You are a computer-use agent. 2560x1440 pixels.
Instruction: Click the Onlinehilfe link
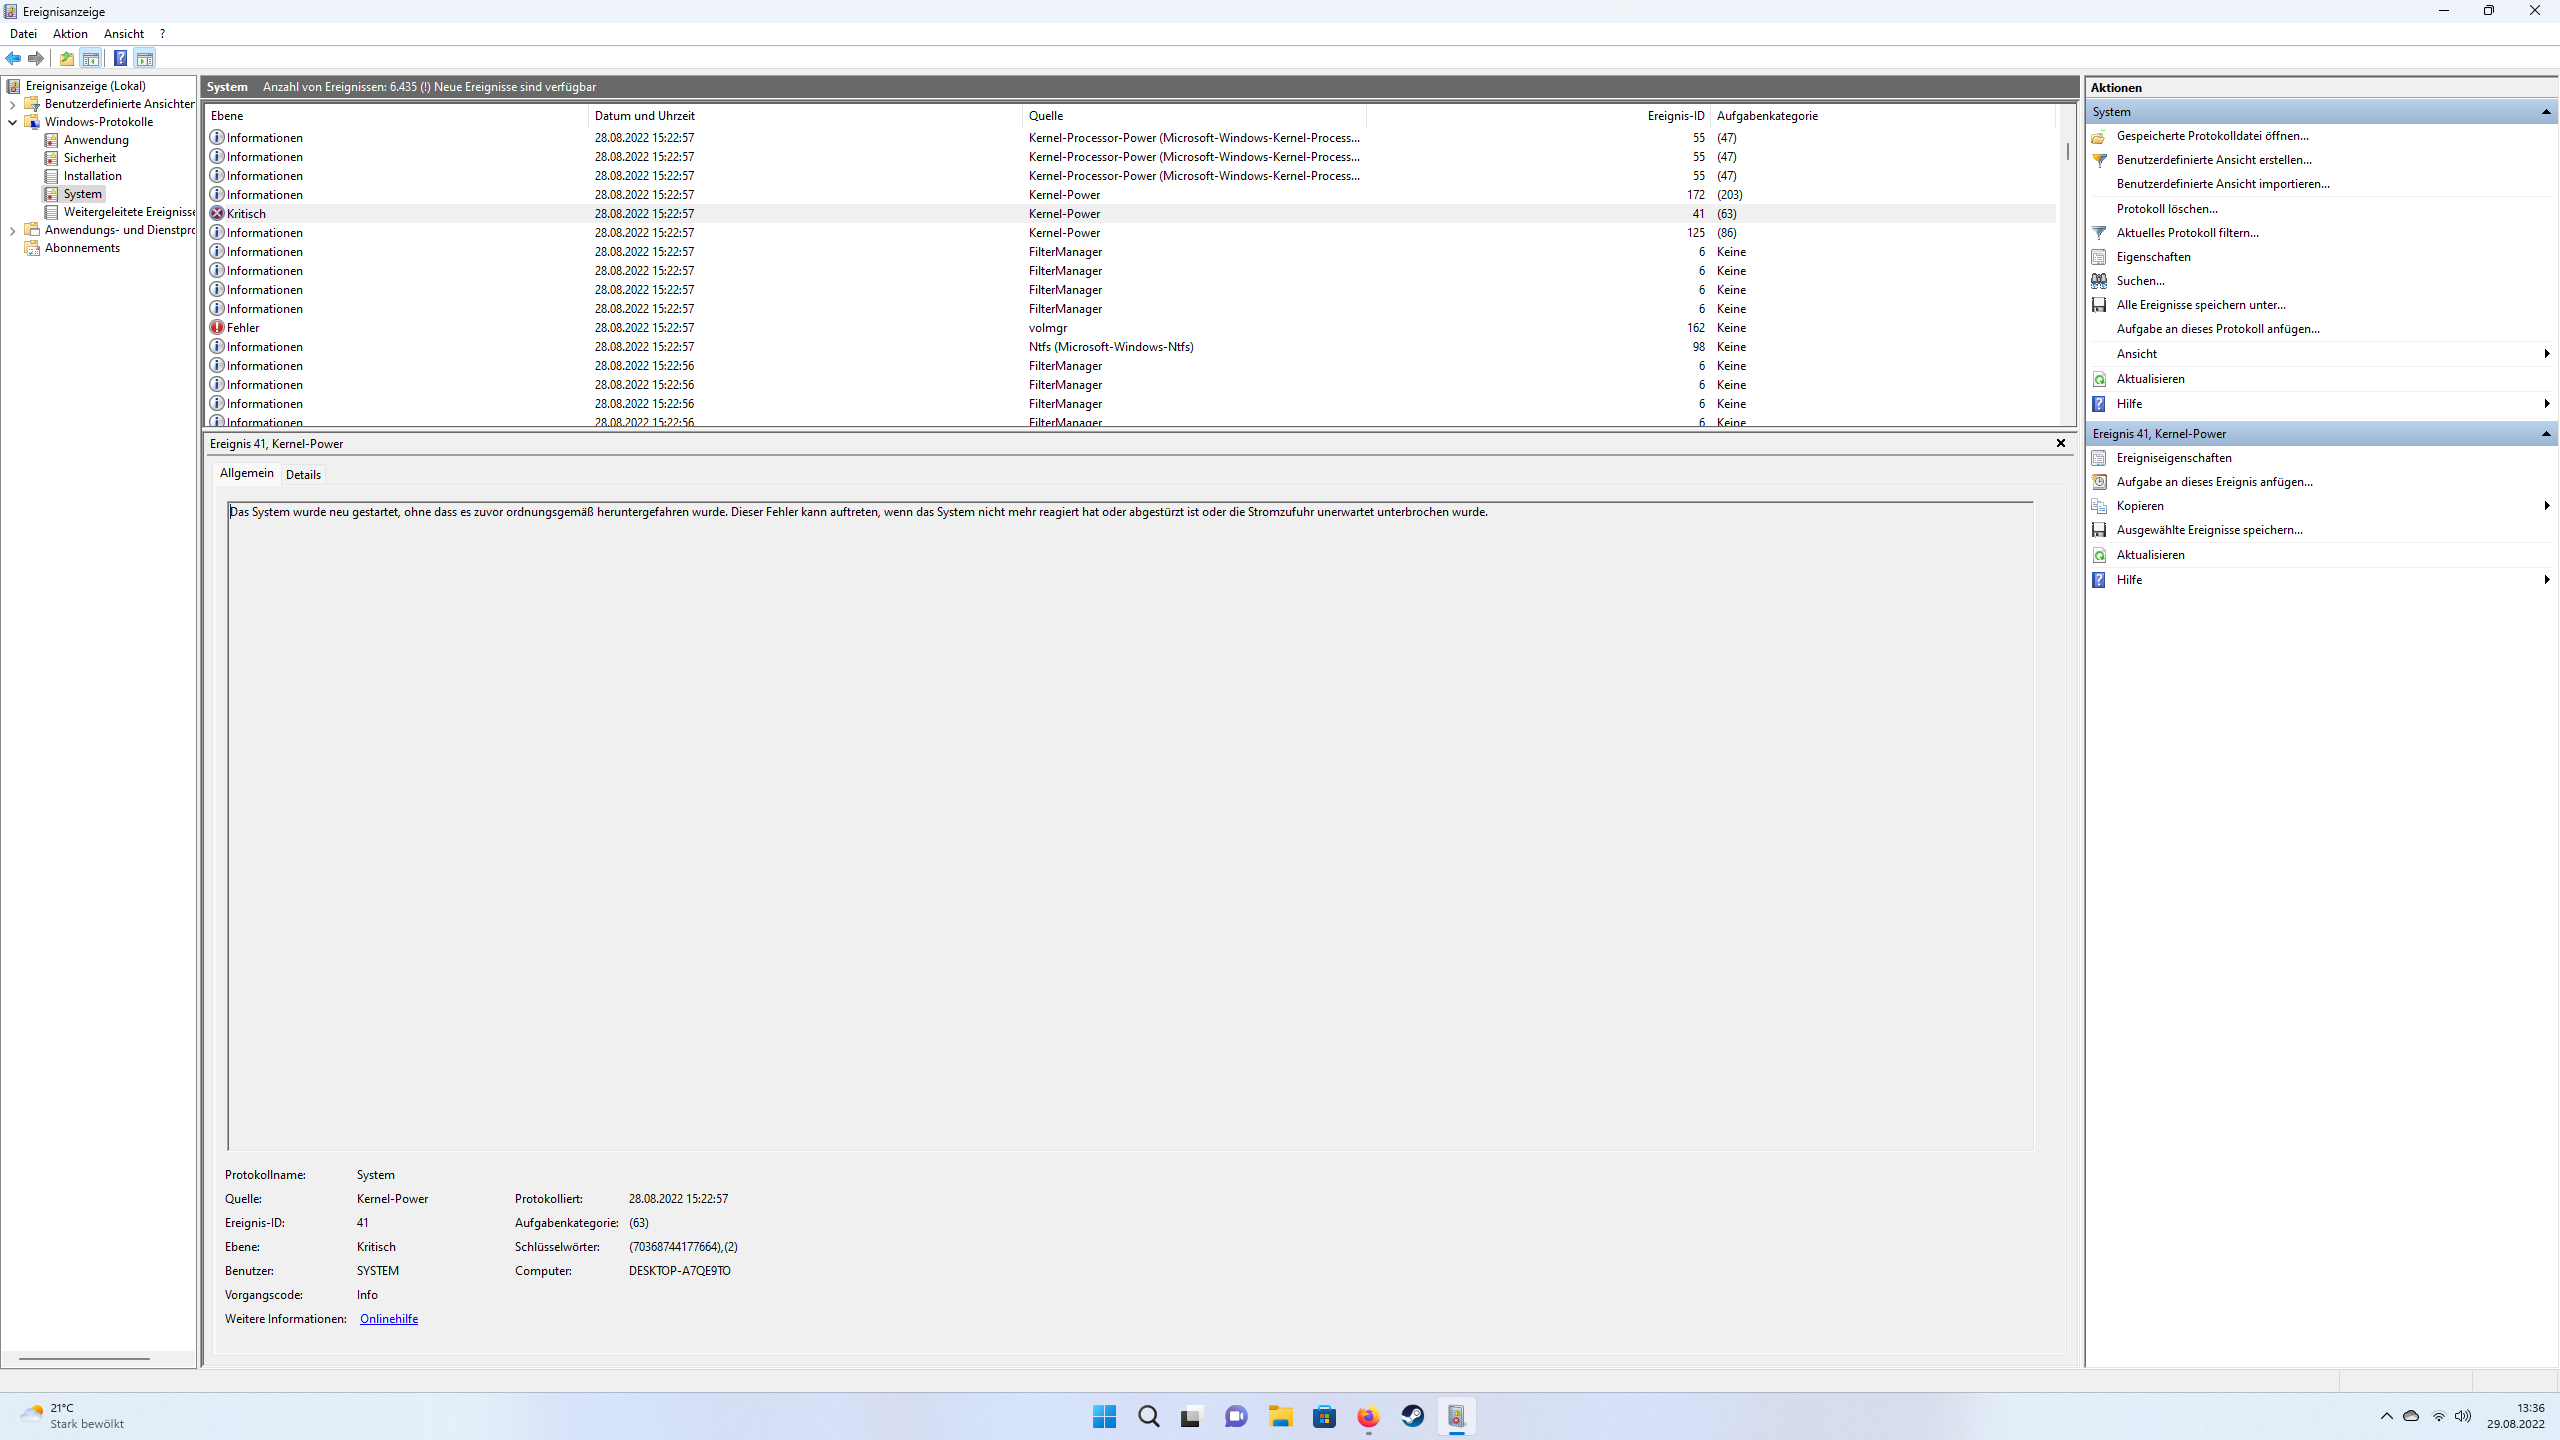pos(388,1319)
